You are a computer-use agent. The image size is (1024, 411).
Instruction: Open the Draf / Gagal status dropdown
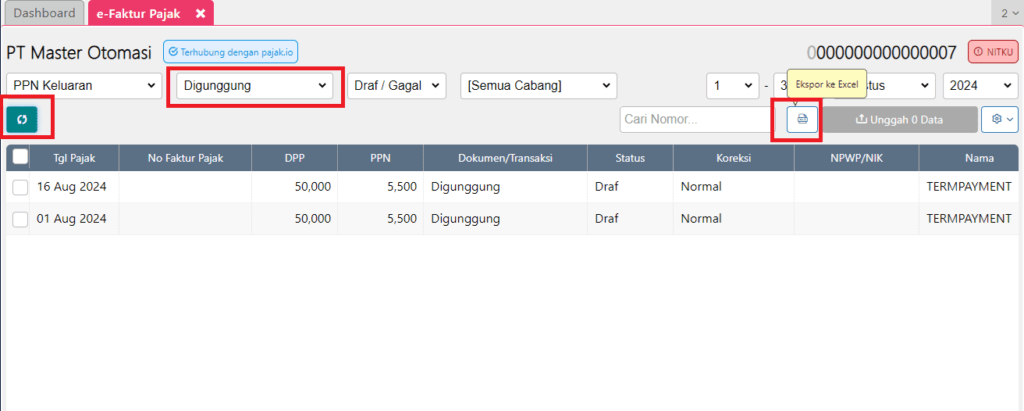[396, 86]
